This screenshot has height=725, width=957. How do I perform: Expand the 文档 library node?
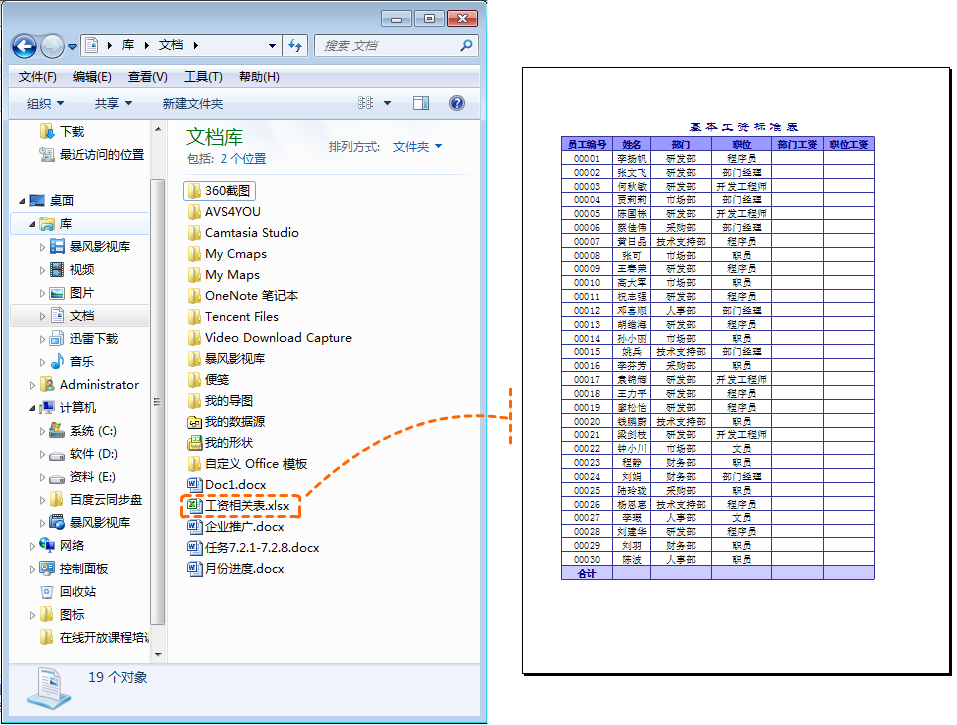pos(42,316)
